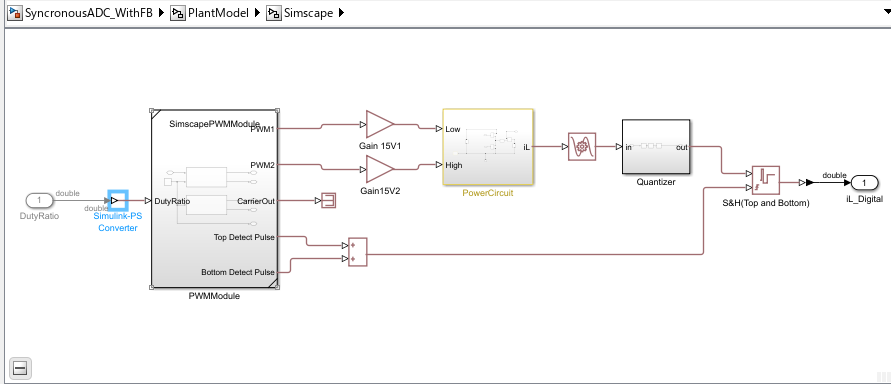Click the Quantizer subsystem block
The image size is (891, 384).
(656, 147)
